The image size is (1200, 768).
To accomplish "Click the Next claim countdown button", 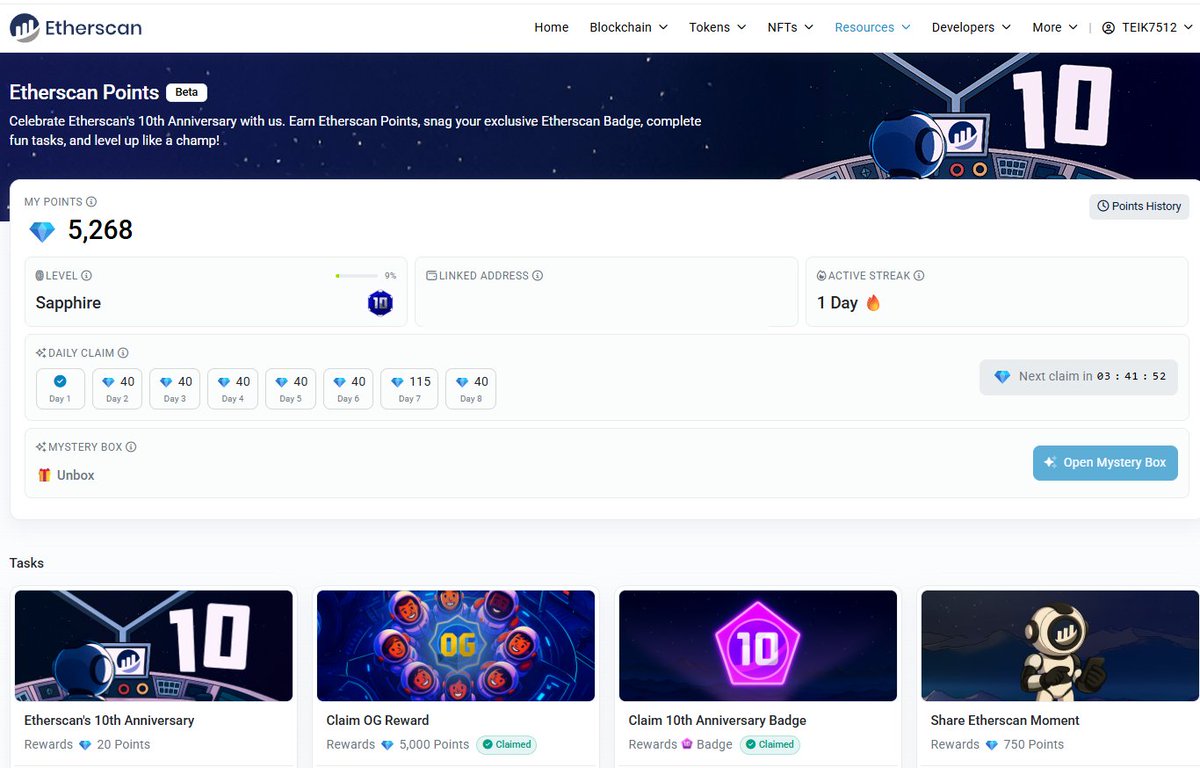I will point(1079,377).
